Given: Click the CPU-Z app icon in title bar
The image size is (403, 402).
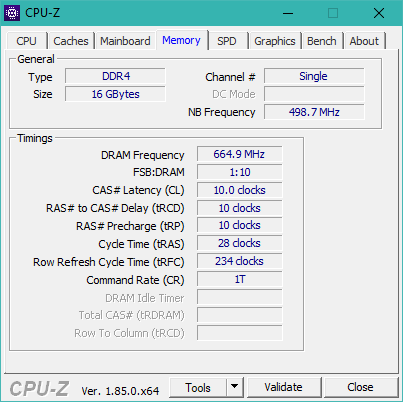Looking at the screenshot, I should coord(12,13).
